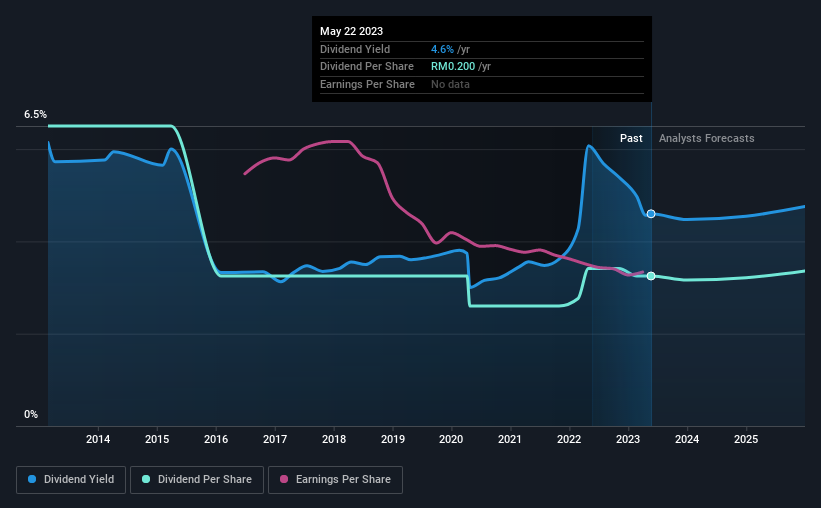Click the 2024 x-axis label
821x508 pixels.
click(x=687, y=439)
